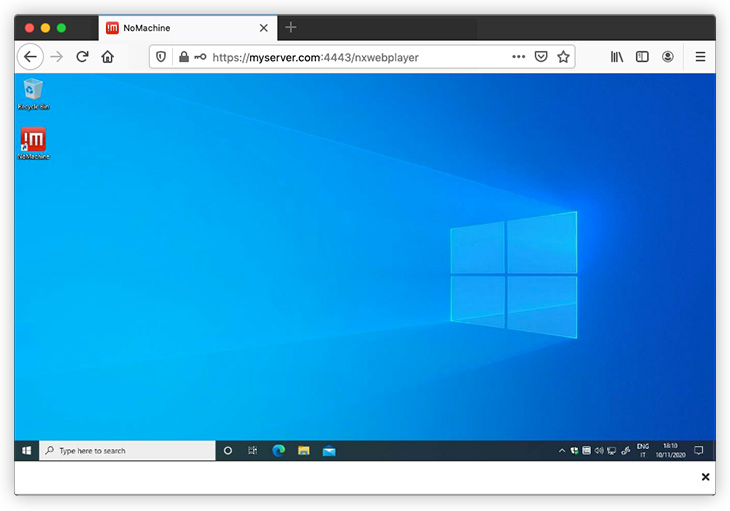This screenshot has height=511, width=730.
Task: Open Cortana circle icon in taskbar
Action: (227, 451)
